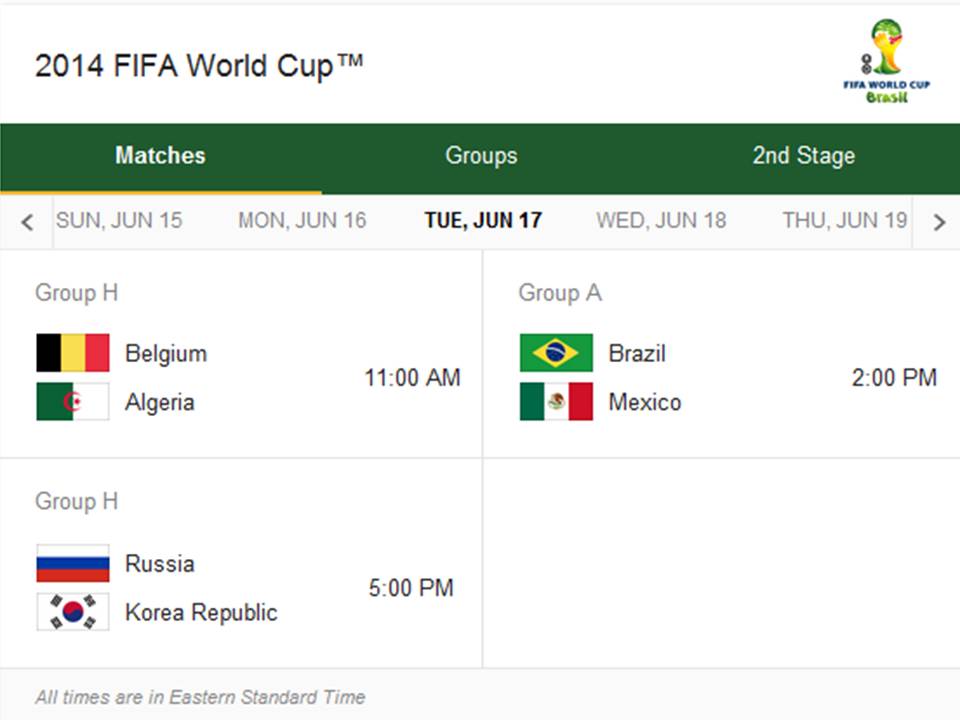Click the Russia vs Korea Republic match row
Viewport: 960px width, 720px height.
240,588
